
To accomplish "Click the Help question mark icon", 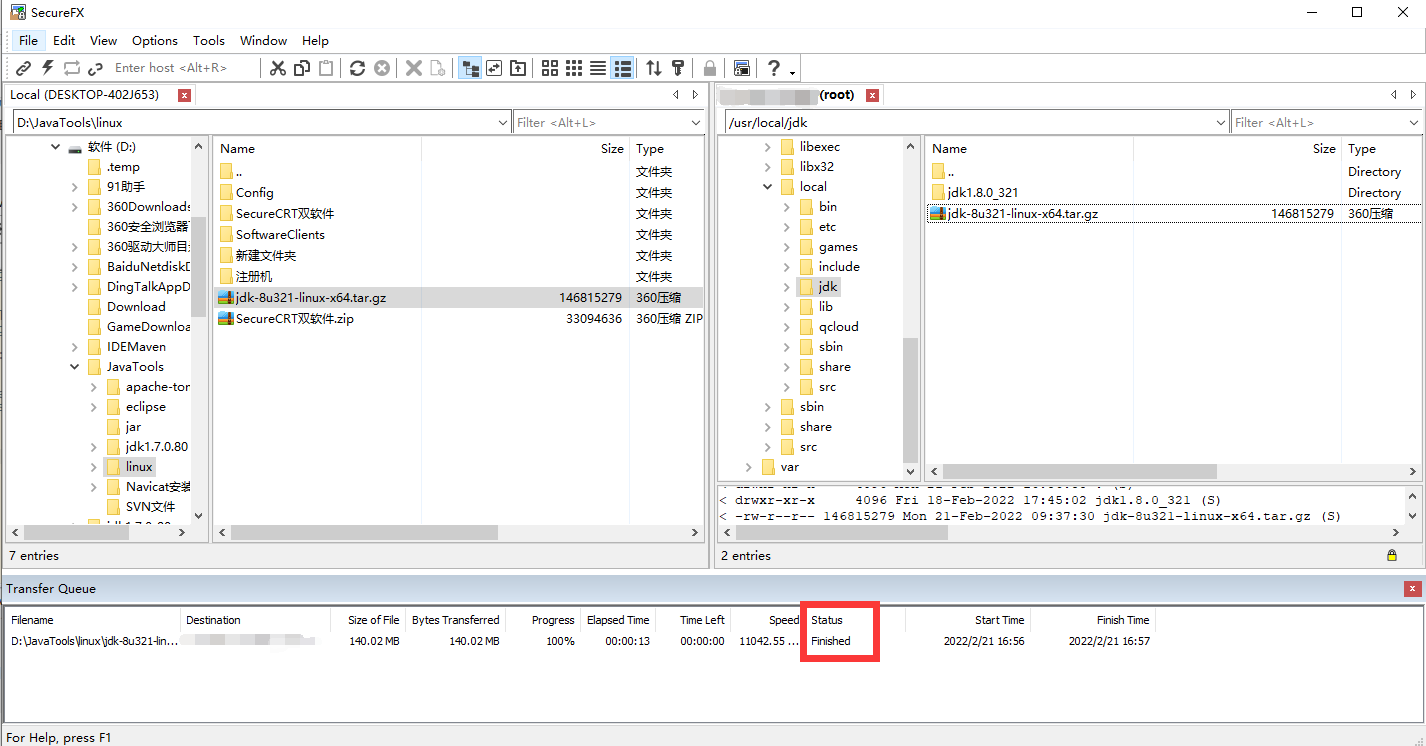I will coord(773,68).
